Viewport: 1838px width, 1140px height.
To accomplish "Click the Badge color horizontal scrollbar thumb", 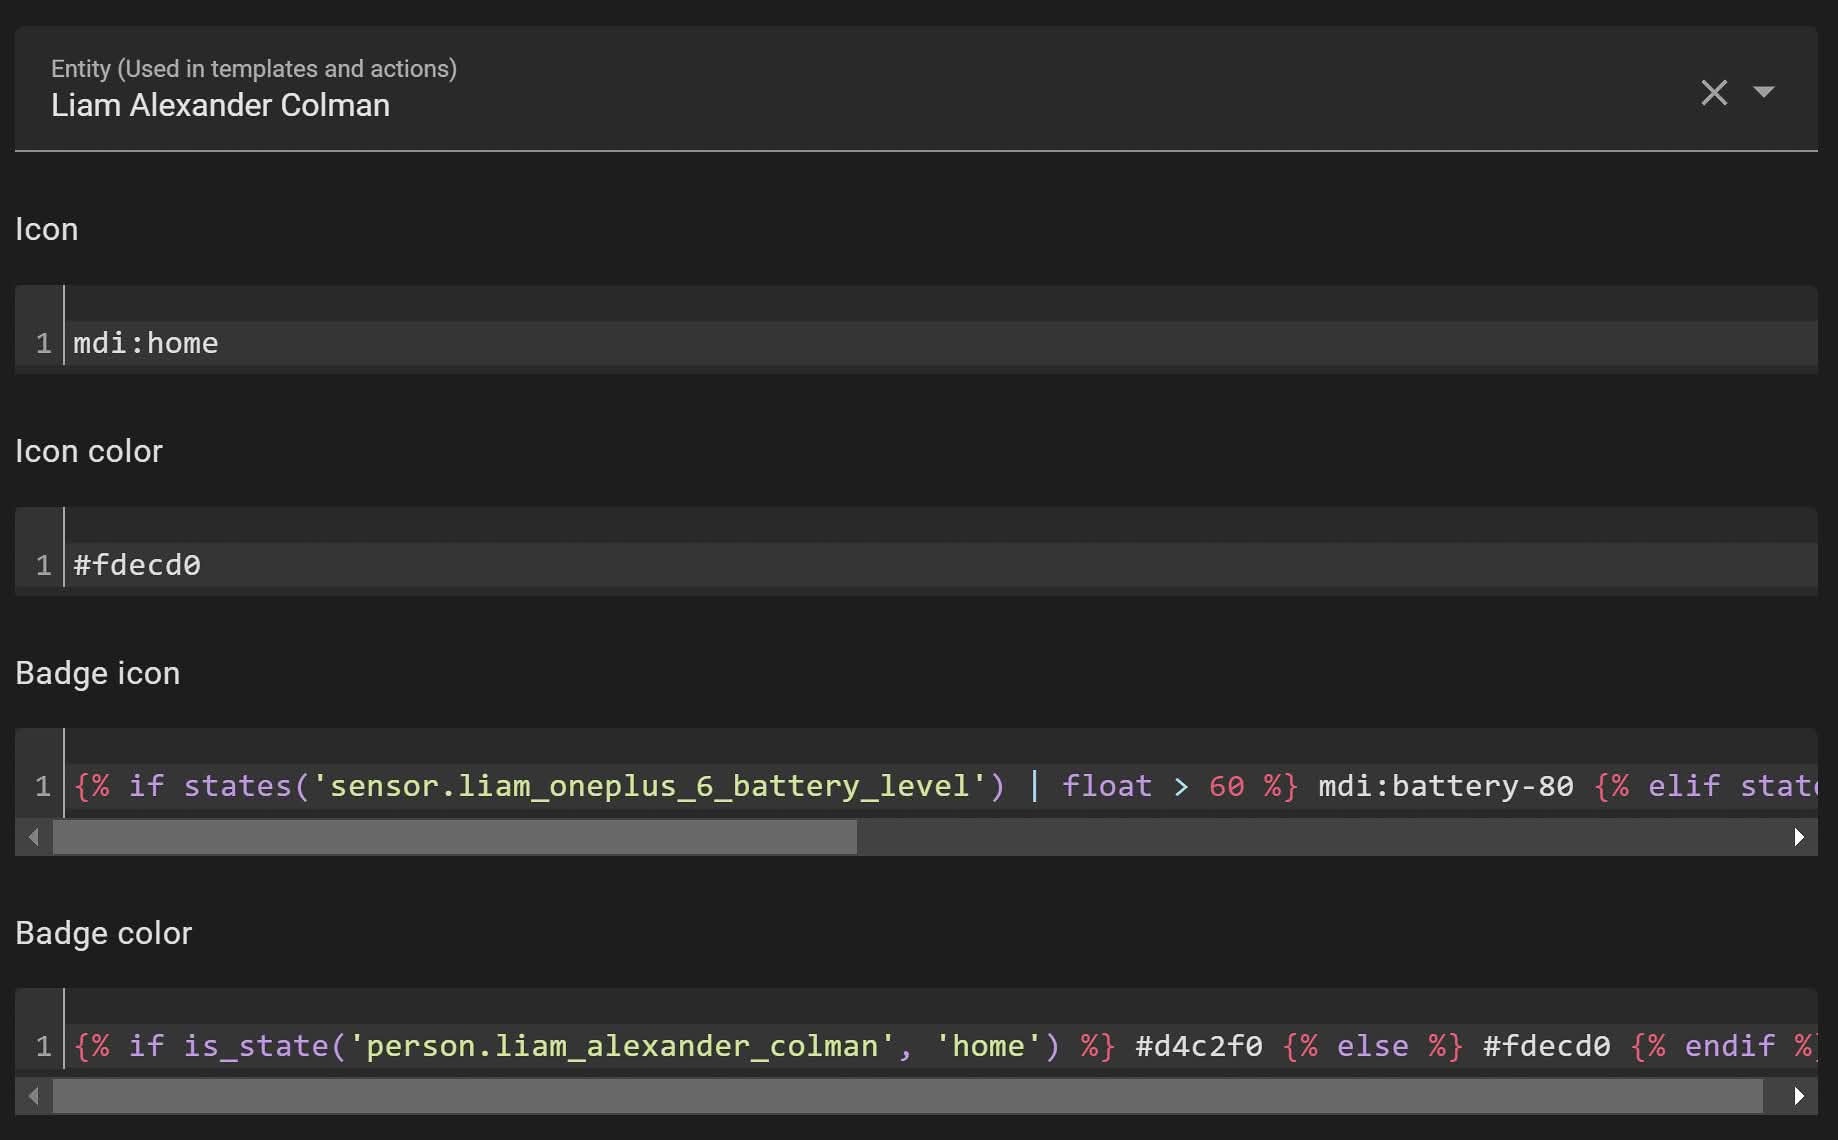I will coord(908,1096).
